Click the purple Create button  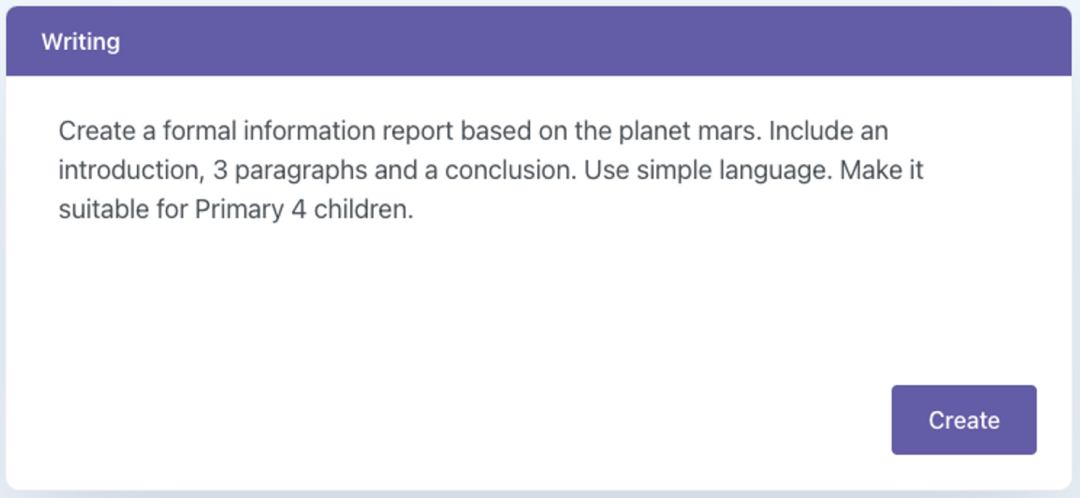pos(963,420)
